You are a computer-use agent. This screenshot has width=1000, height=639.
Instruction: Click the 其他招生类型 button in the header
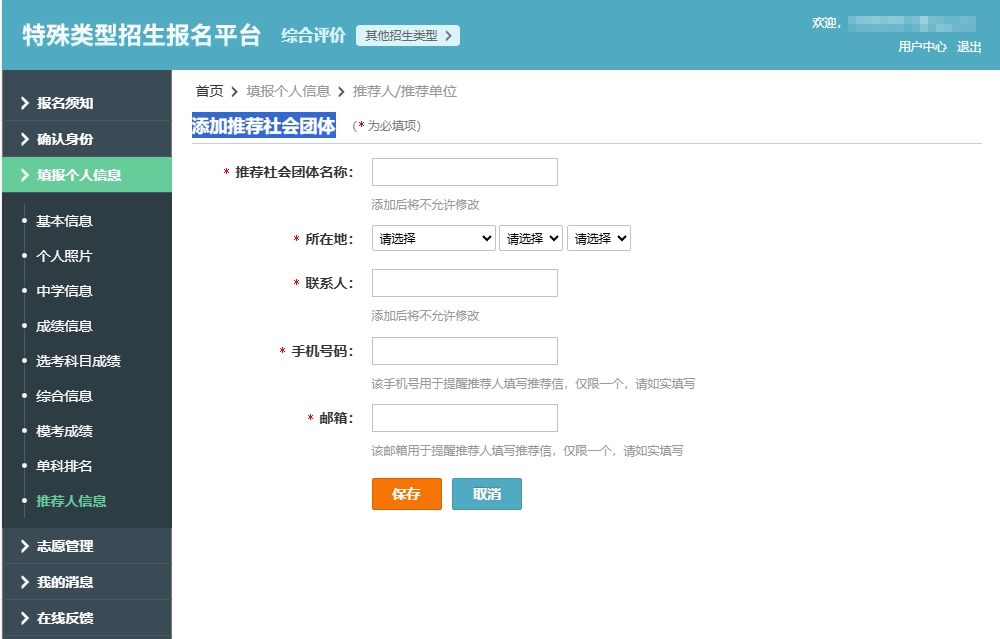[x=408, y=34]
